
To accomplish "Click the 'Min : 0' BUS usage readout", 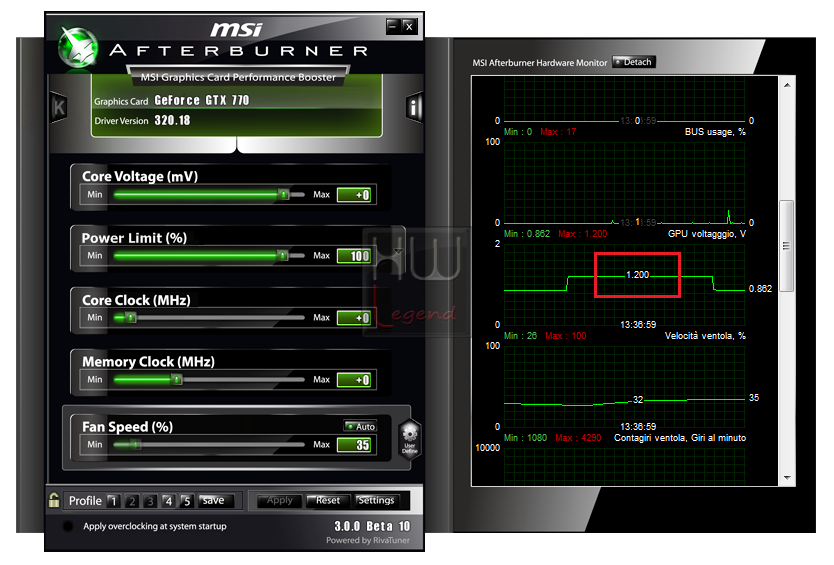I will click(518, 132).
